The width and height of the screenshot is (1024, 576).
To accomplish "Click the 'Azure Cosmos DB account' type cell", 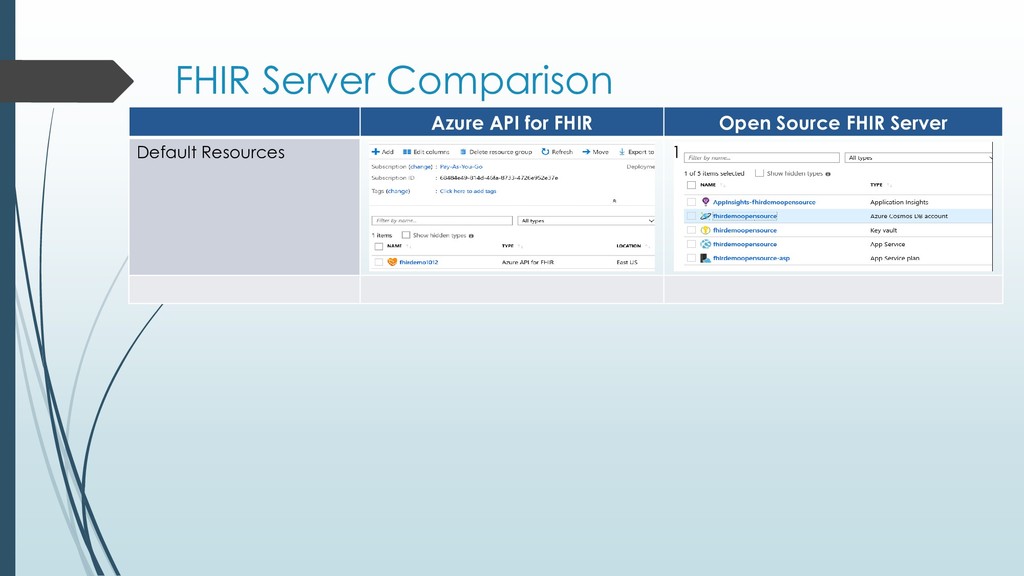I will pyautogui.click(x=908, y=216).
